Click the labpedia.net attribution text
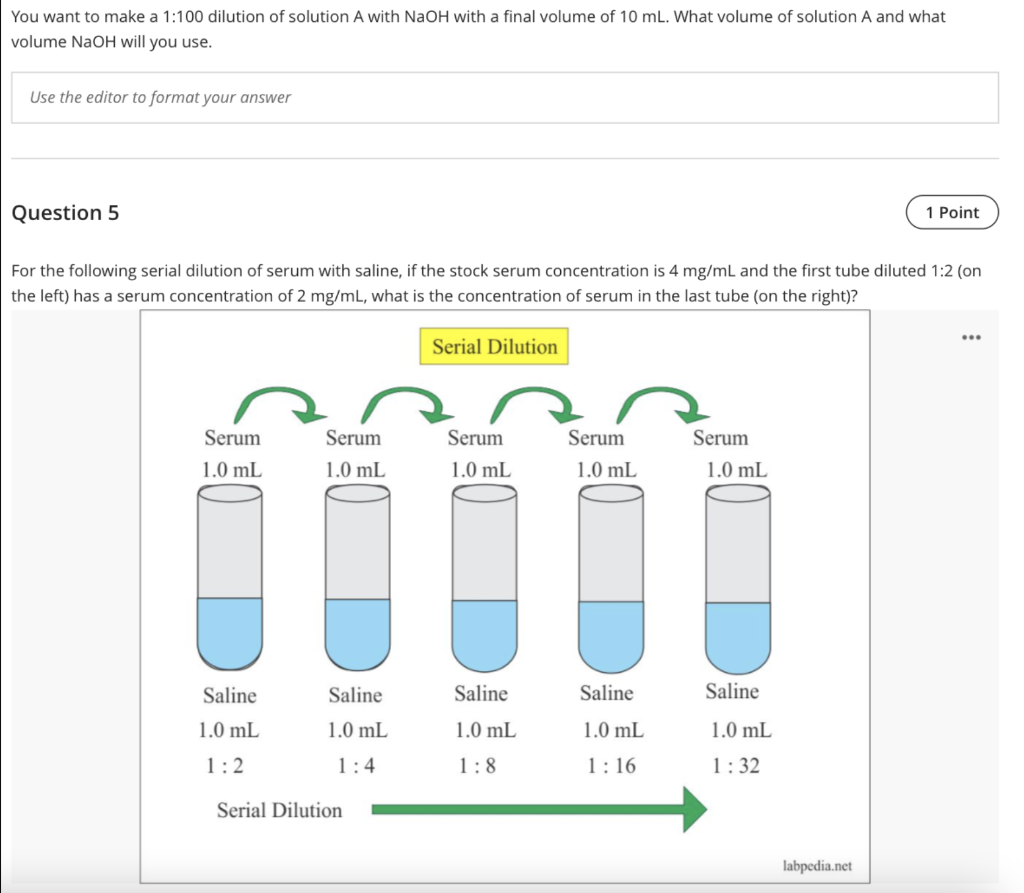The image size is (1024, 893). click(816, 866)
